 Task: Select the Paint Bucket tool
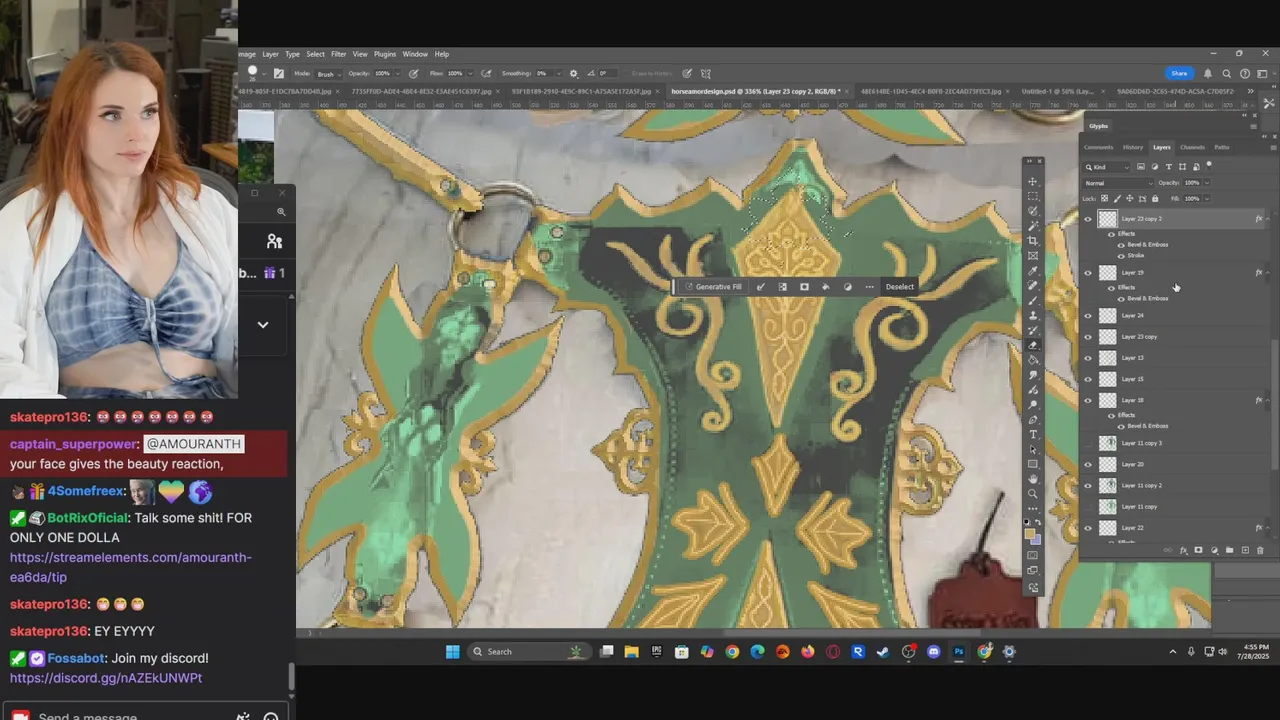[1033, 359]
